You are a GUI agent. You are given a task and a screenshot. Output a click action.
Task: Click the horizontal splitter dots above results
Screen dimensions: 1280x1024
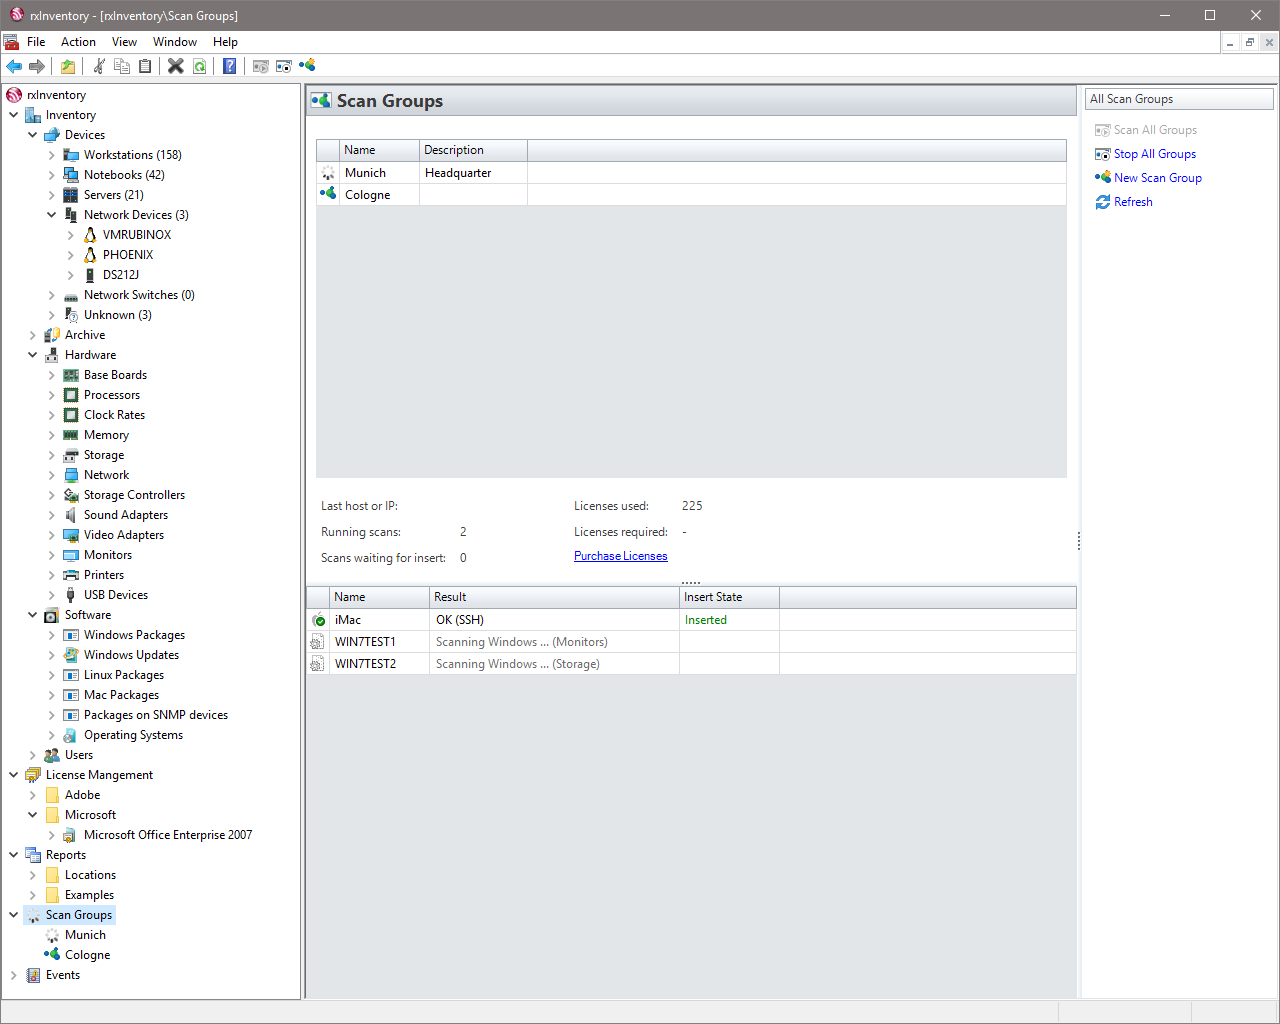tap(691, 582)
